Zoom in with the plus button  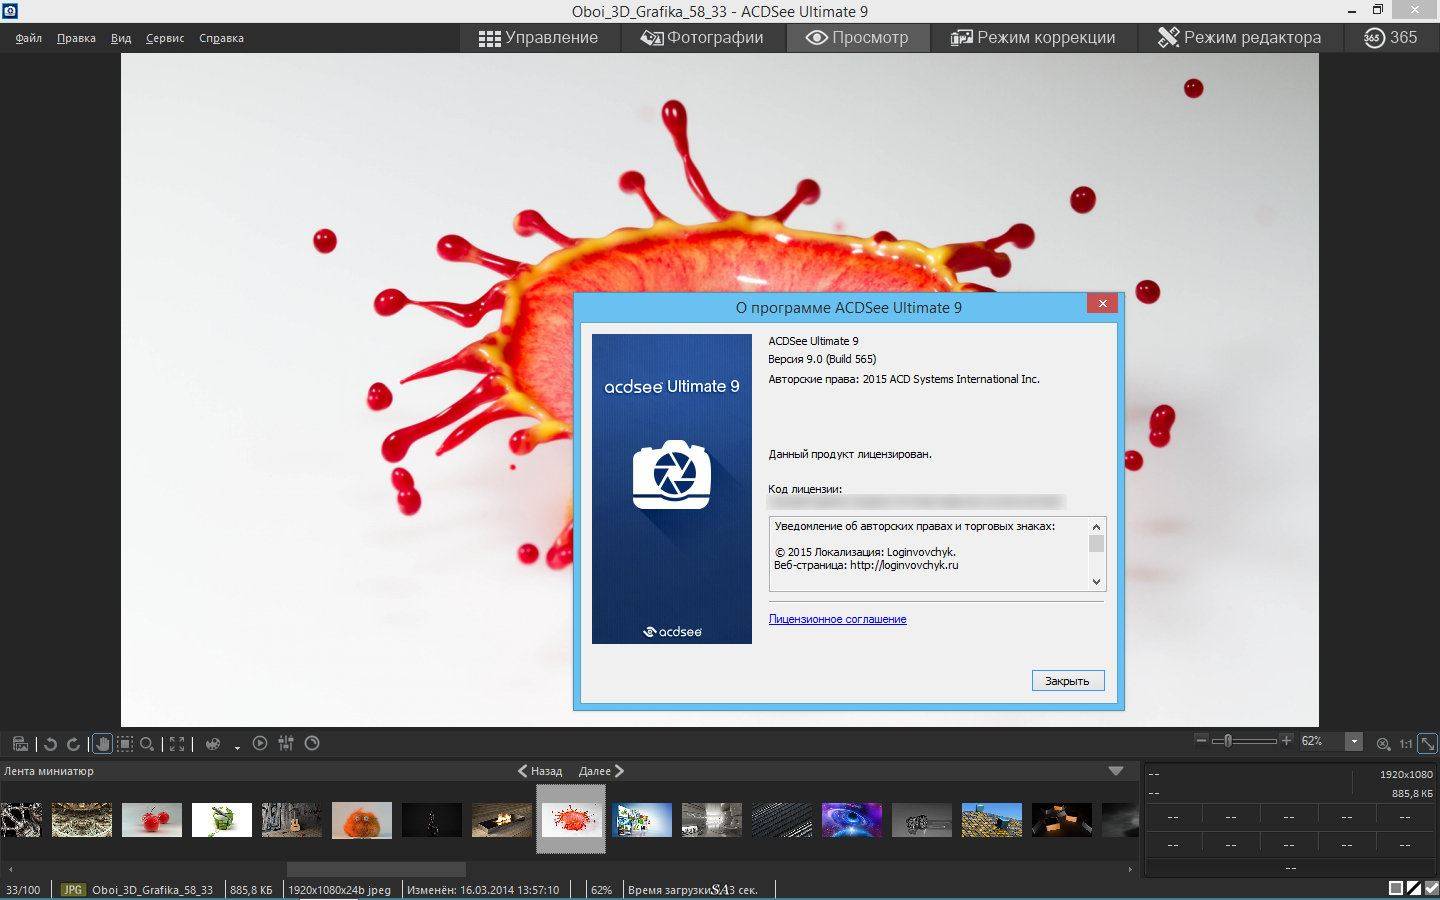tap(1286, 740)
